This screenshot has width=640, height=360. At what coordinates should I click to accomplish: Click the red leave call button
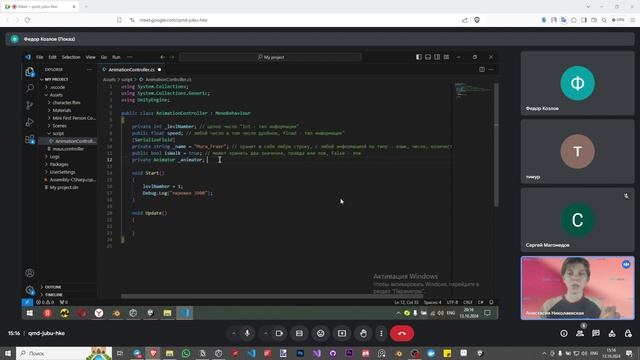click(402, 333)
